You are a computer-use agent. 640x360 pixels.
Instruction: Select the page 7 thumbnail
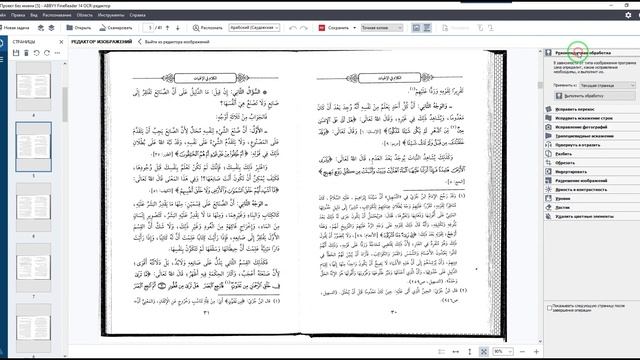[x=33, y=268]
